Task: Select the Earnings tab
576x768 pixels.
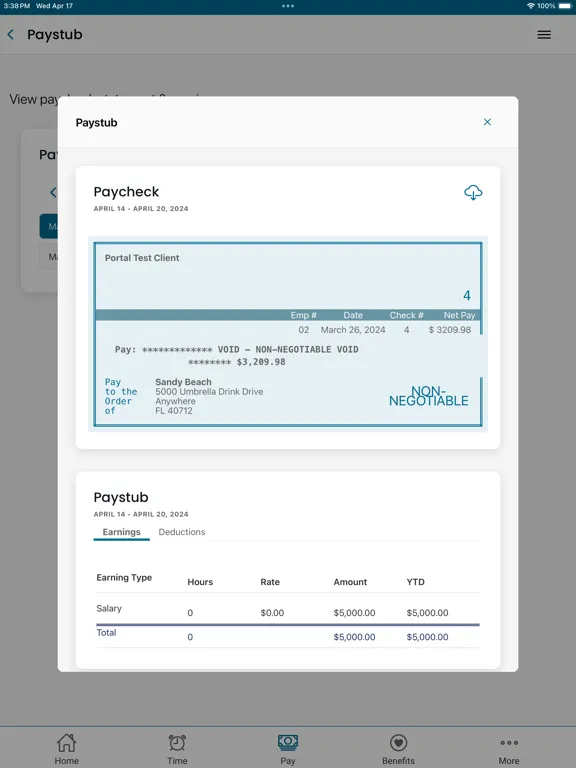Action: pos(121,532)
